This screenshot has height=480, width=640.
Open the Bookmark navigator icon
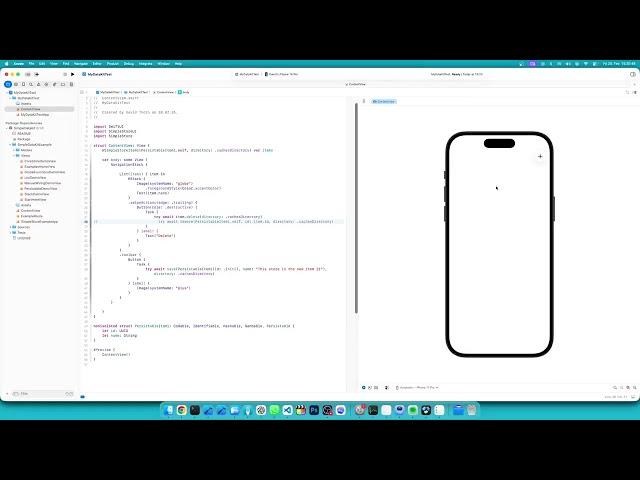23,84
